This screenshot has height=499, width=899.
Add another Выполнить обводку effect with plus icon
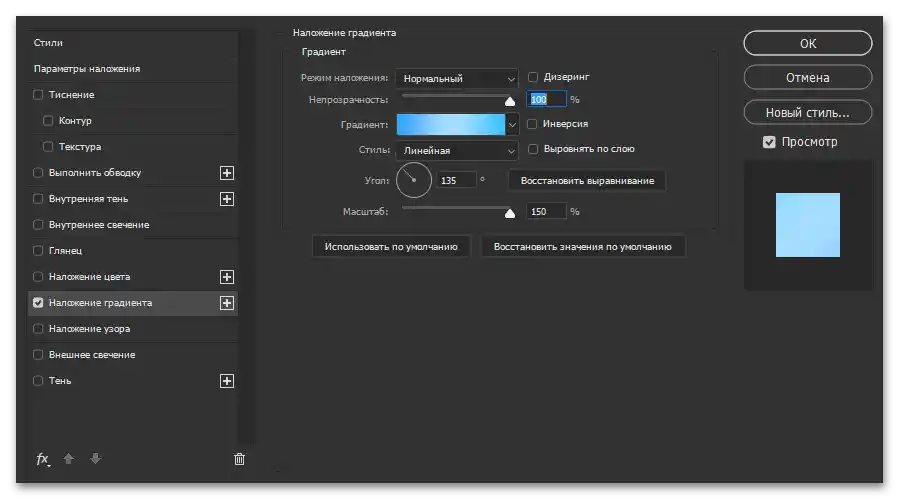(226, 173)
